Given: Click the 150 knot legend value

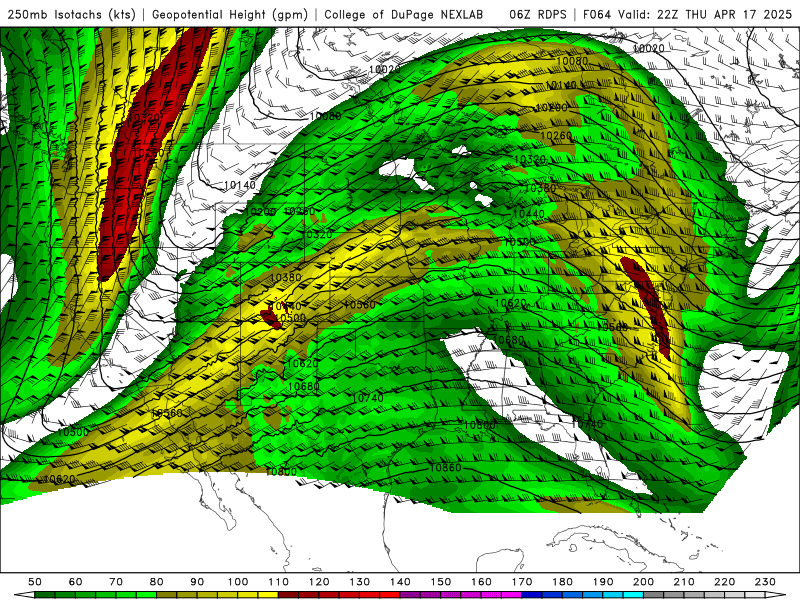Looking at the screenshot, I should pyautogui.click(x=441, y=582).
